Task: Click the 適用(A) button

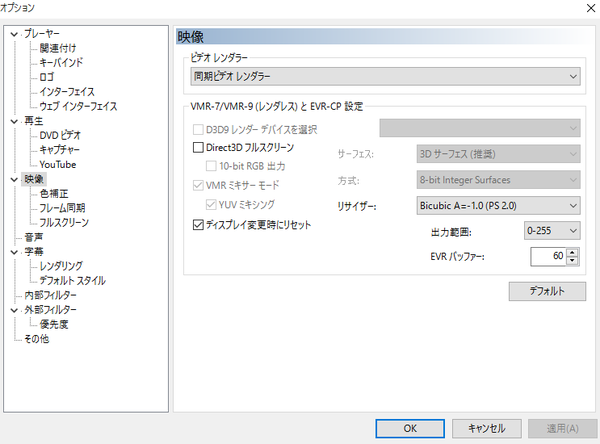Action: coord(562,428)
